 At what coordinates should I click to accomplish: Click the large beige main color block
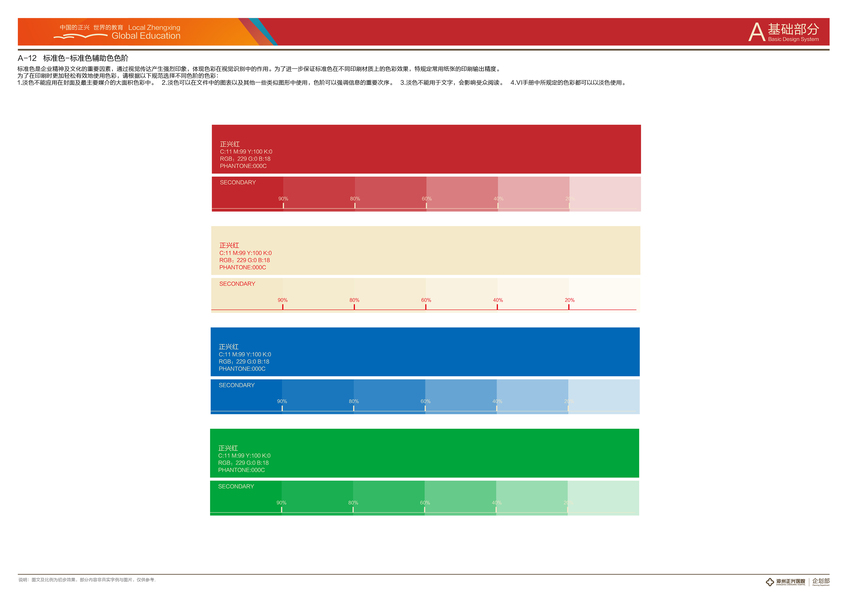tap(426, 250)
